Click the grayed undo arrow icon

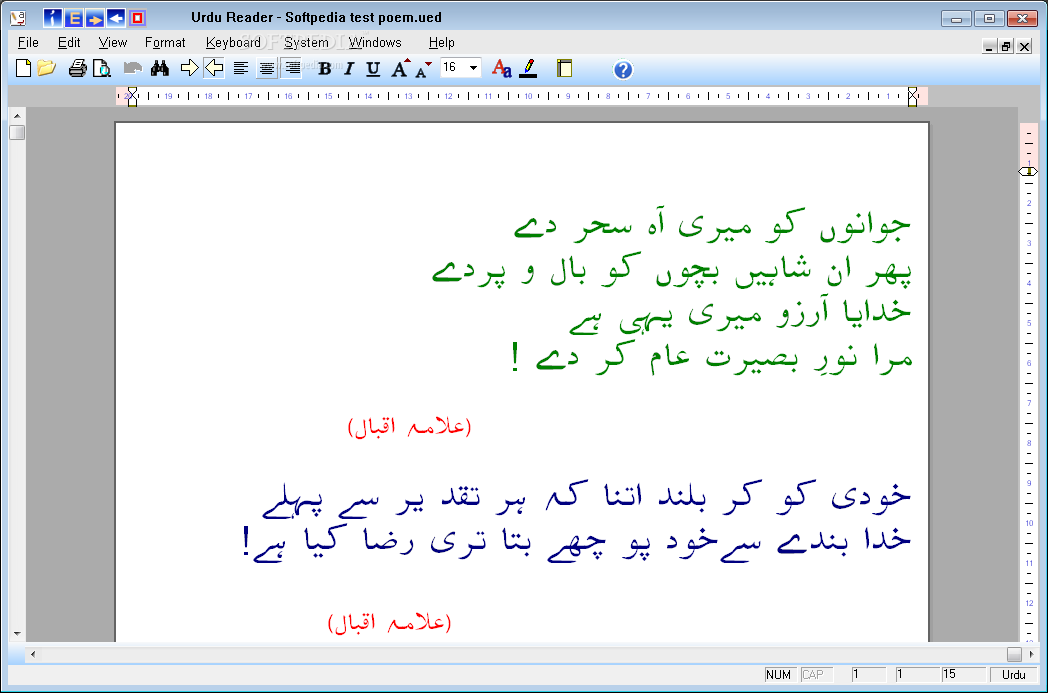133,68
